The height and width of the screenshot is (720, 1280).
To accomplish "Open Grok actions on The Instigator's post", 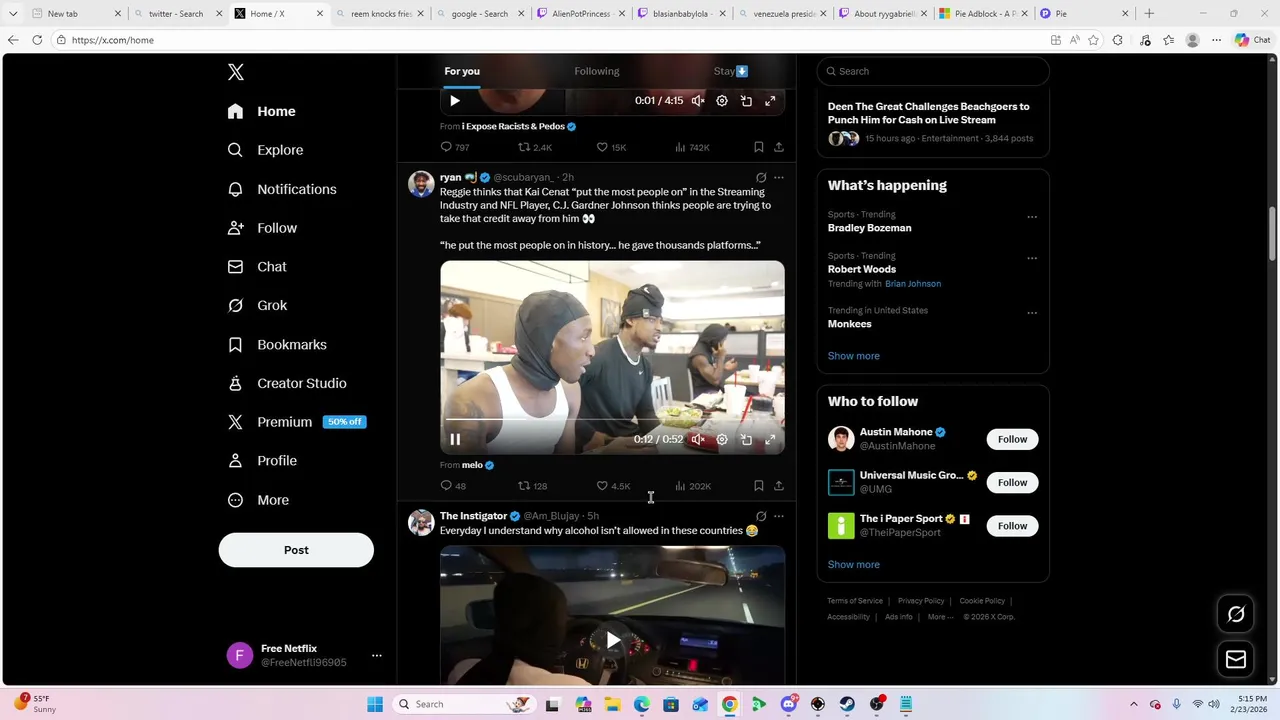I will coord(761,517).
